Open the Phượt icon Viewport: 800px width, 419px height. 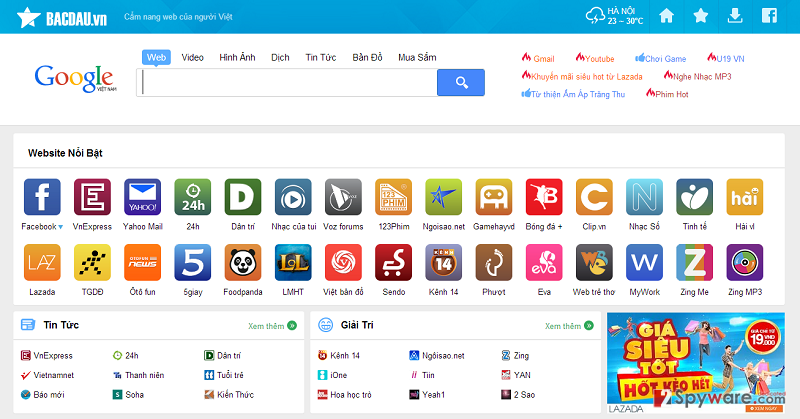(x=494, y=262)
